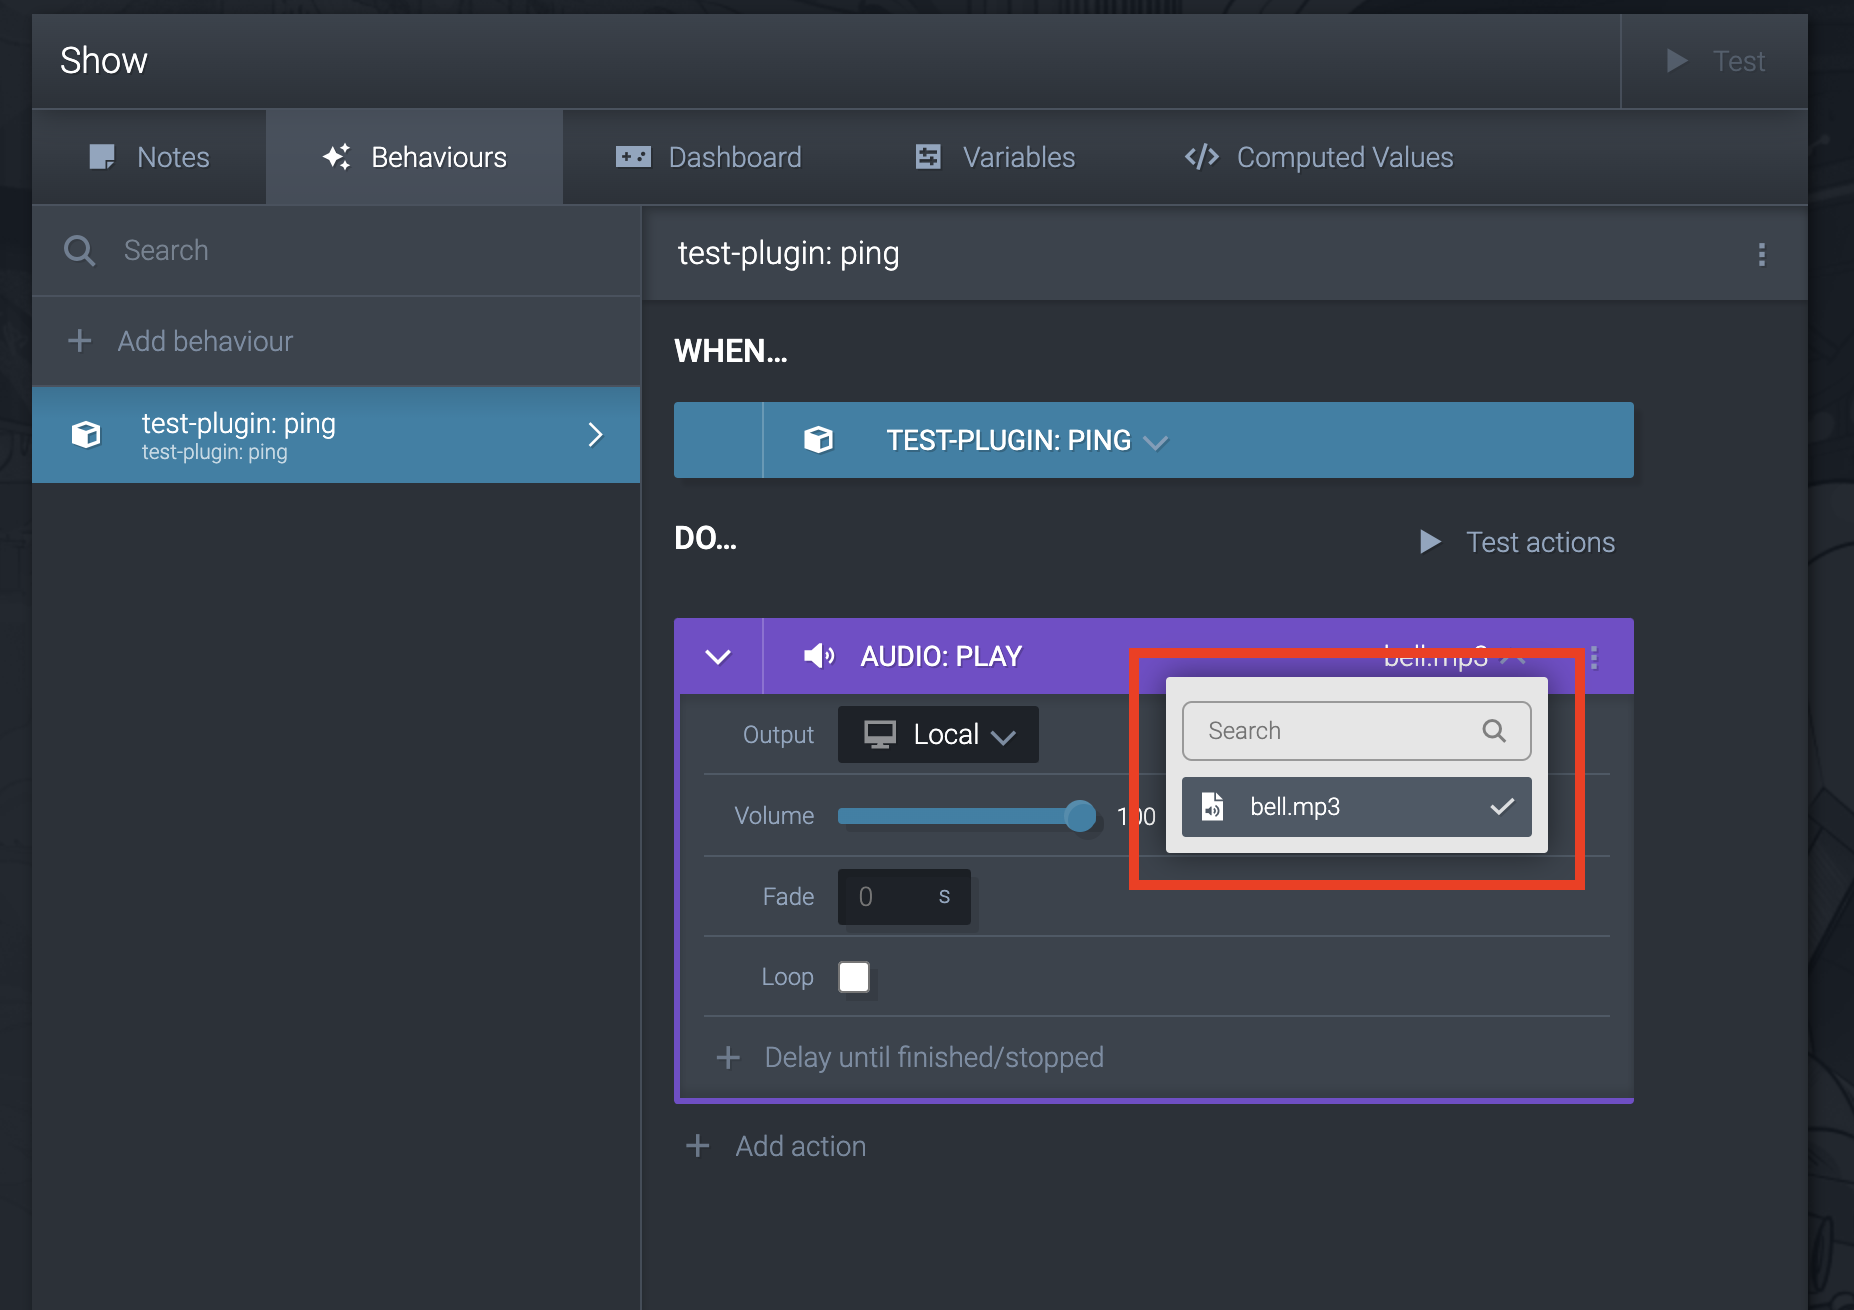Click the Notes tab icon
Viewport: 1854px width, 1310px height.
click(x=102, y=157)
